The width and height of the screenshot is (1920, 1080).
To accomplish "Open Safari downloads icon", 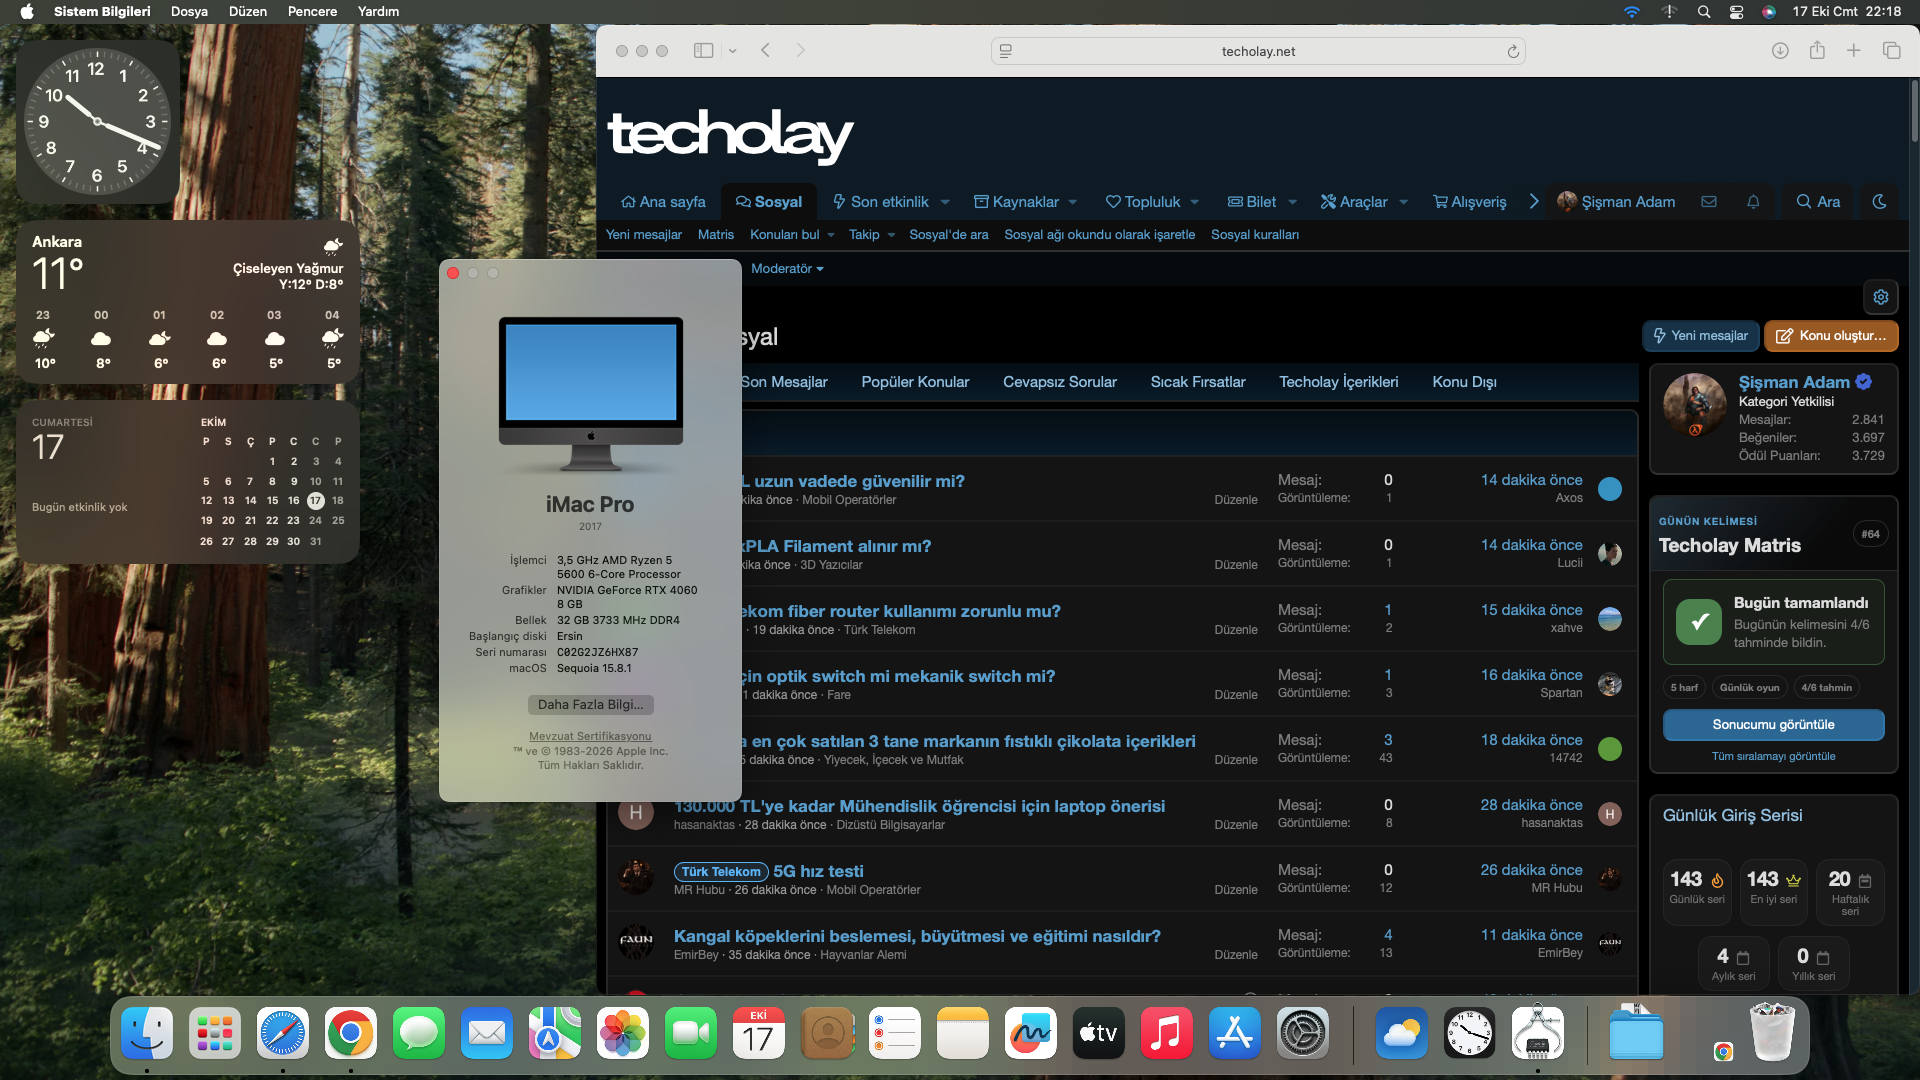I will [x=1780, y=51].
